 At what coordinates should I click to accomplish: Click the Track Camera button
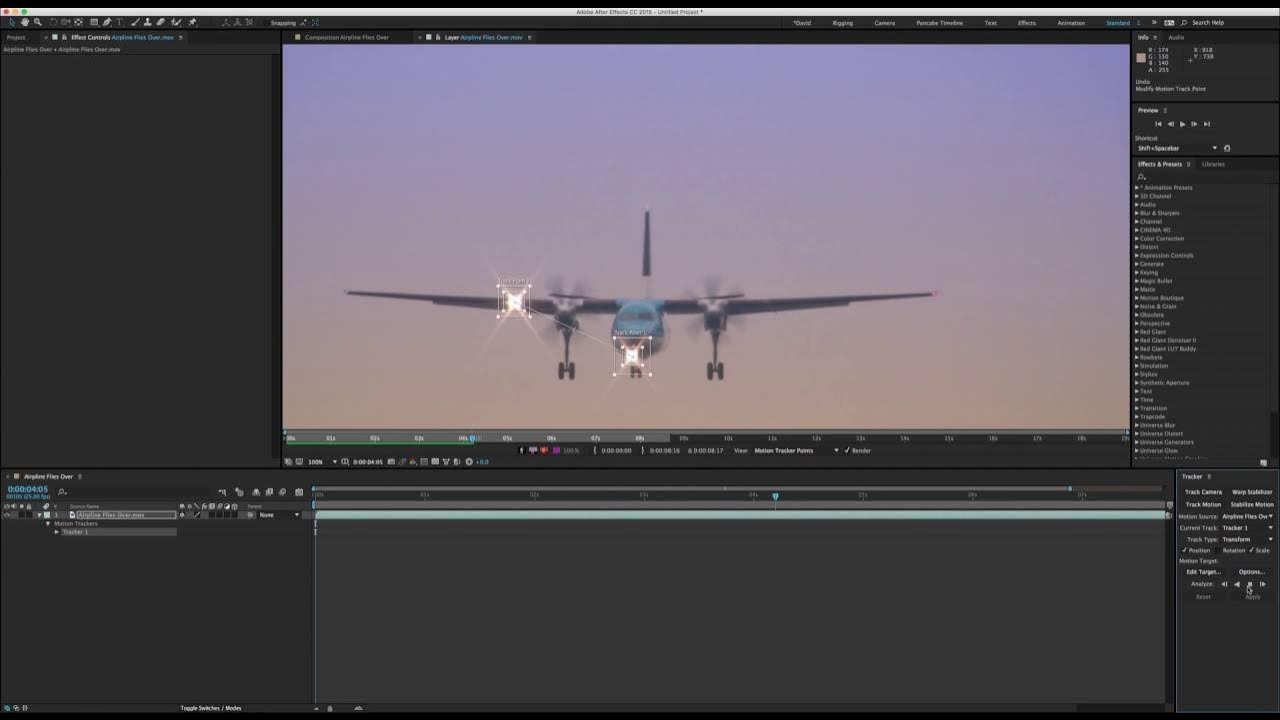[1203, 492]
